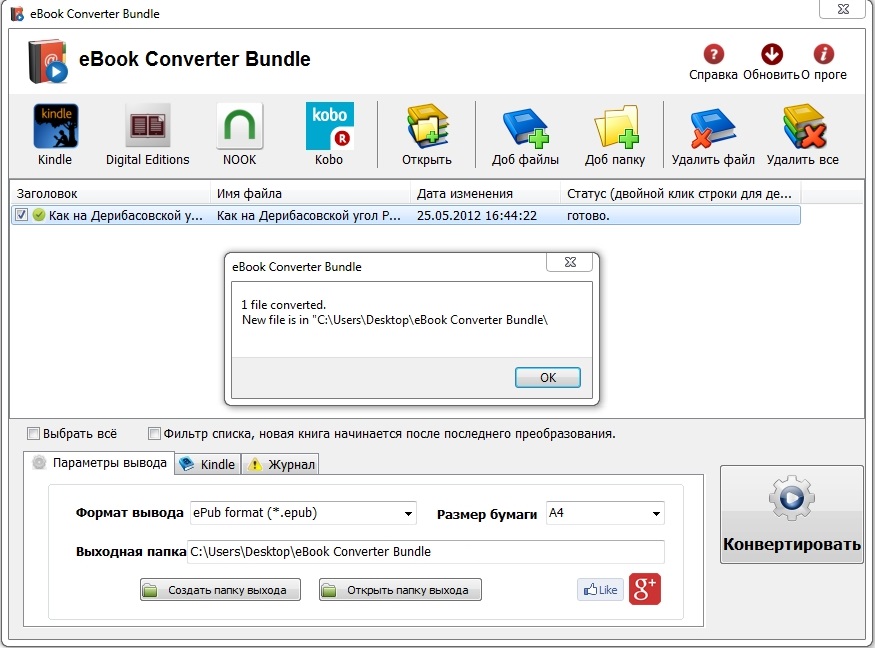
Task: Click the green status checkmark in book row
Action: 39,215
